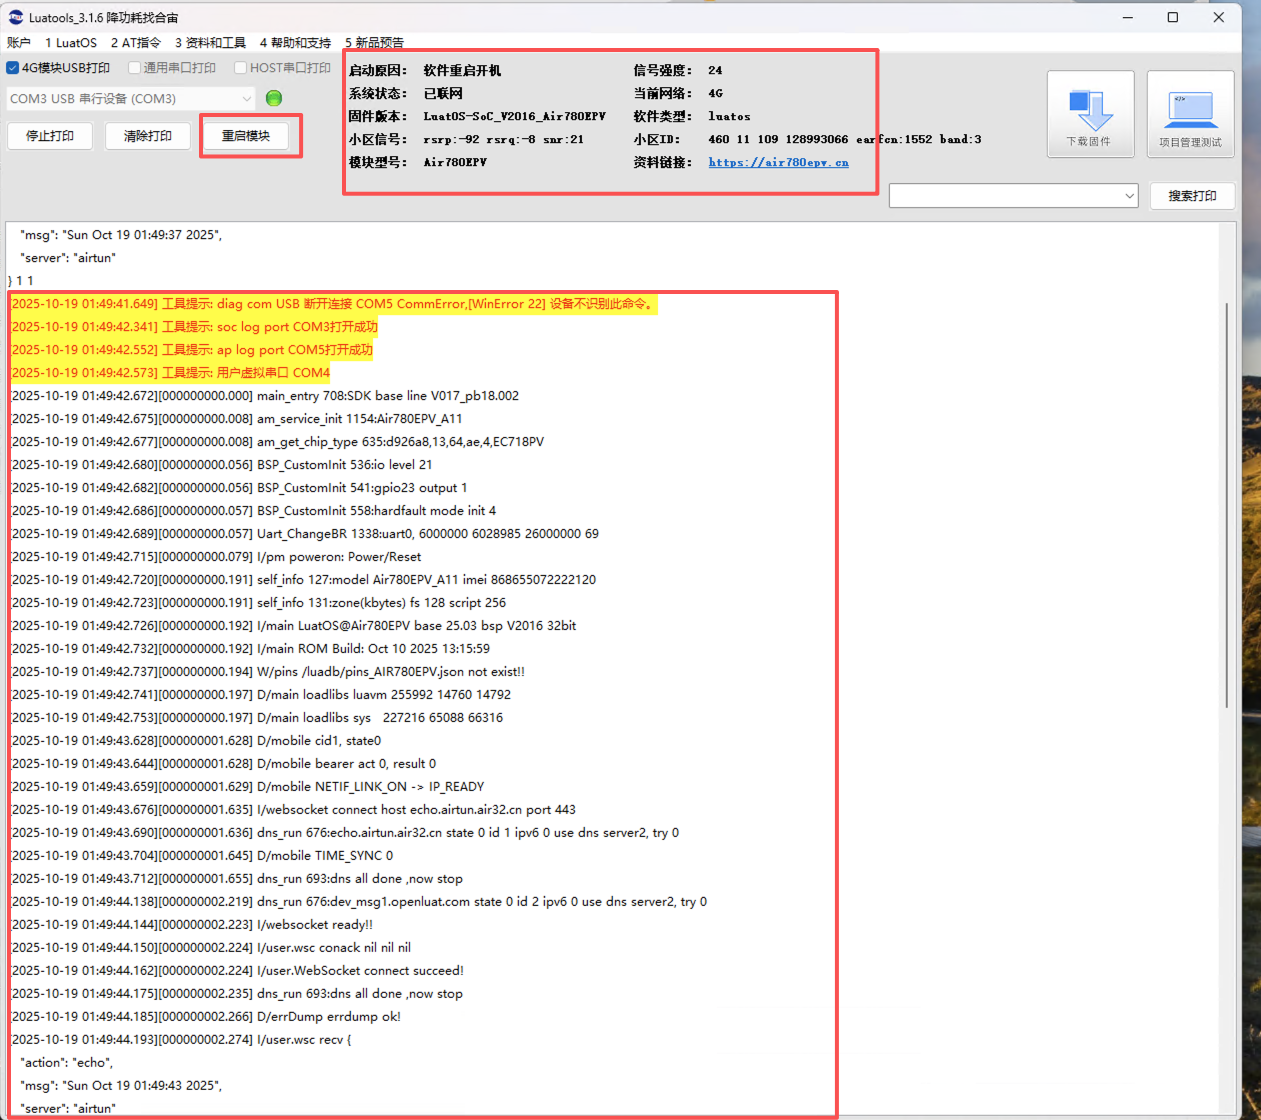Open the 3 资料和工具 menu
Image resolution: width=1261 pixels, height=1120 pixels.
pos(210,42)
